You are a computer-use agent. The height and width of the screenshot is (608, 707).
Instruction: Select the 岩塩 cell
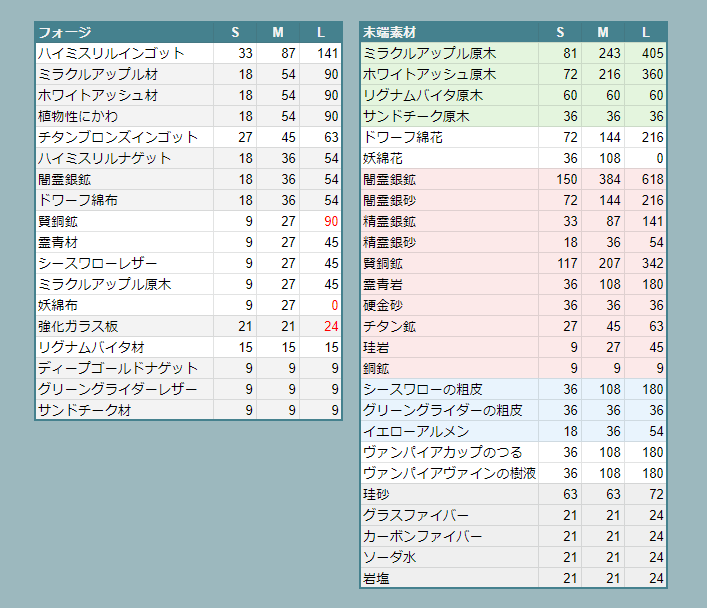pyautogui.click(x=450, y=578)
